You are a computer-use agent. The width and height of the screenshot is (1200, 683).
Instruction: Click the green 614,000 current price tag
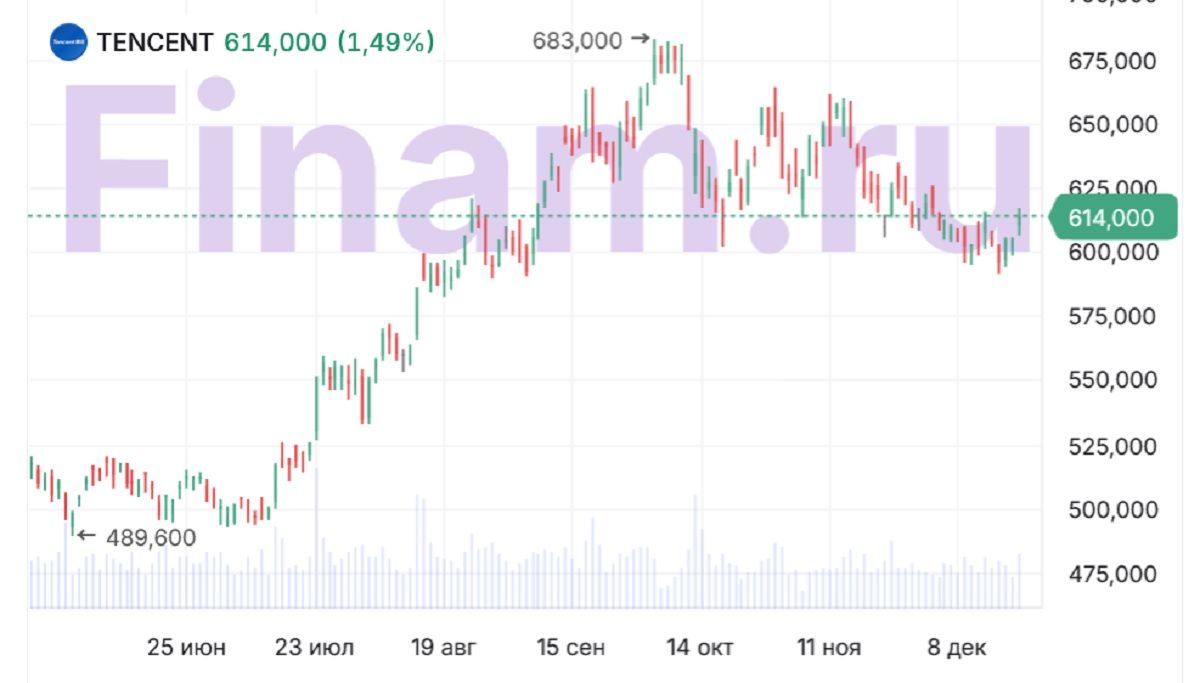tap(1111, 218)
